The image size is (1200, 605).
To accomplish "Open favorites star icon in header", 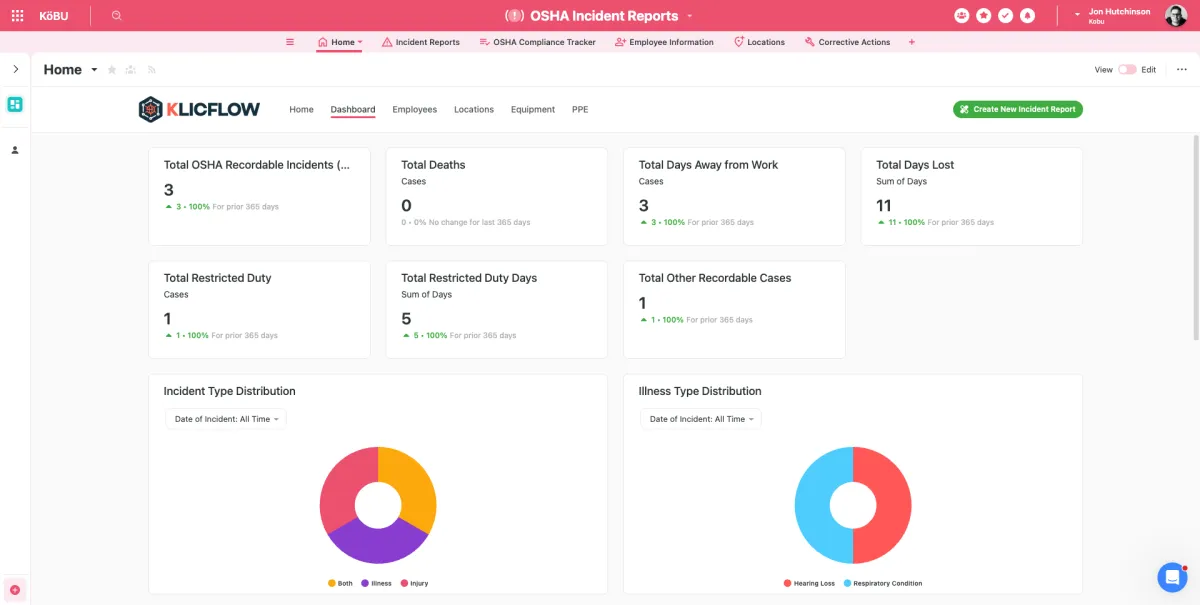I will [x=984, y=16].
